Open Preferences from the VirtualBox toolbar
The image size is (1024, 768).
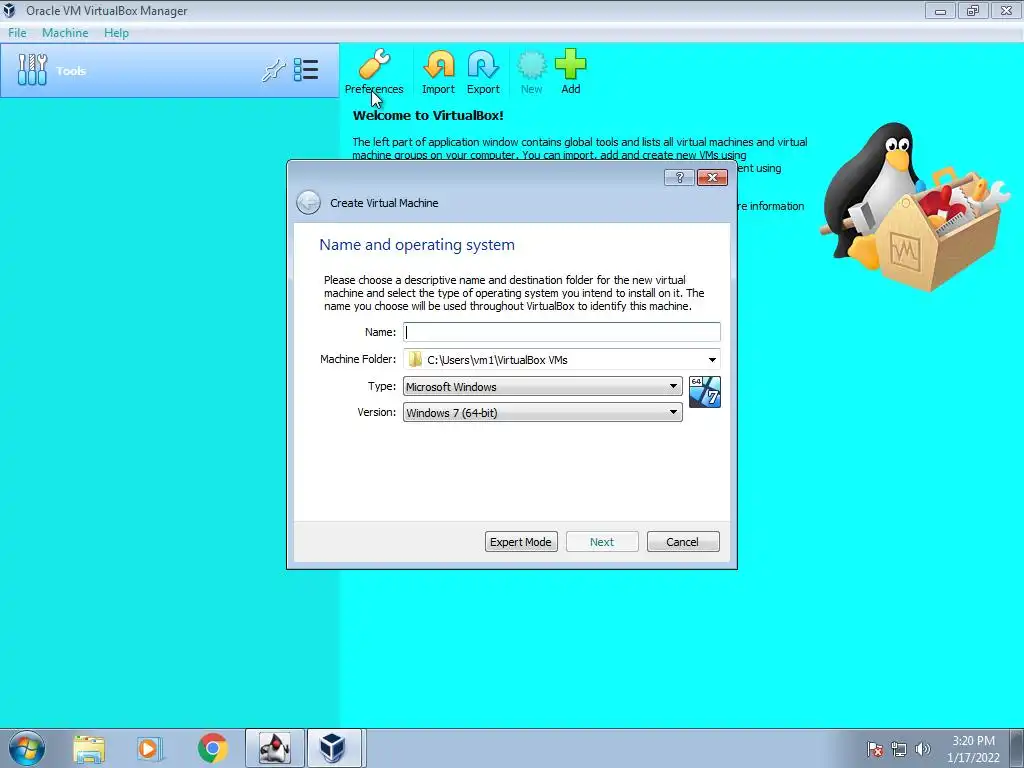[374, 72]
